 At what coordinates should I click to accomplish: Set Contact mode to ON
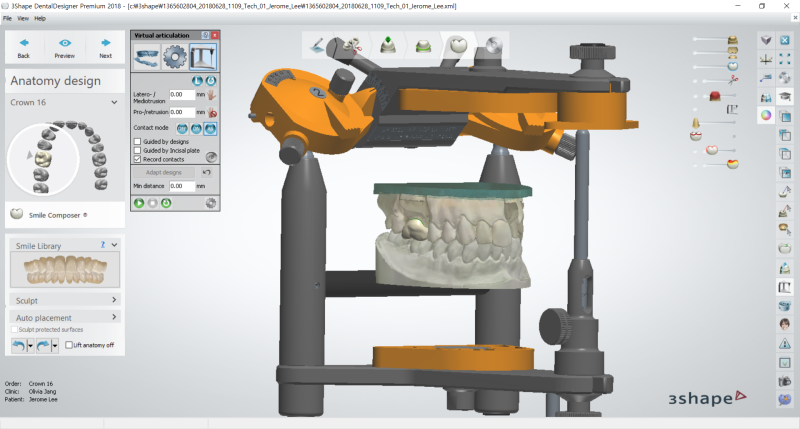click(x=196, y=129)
